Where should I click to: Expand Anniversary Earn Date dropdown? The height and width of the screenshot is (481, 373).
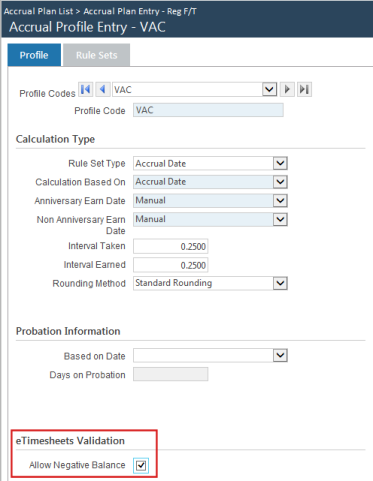pos(280,201)
